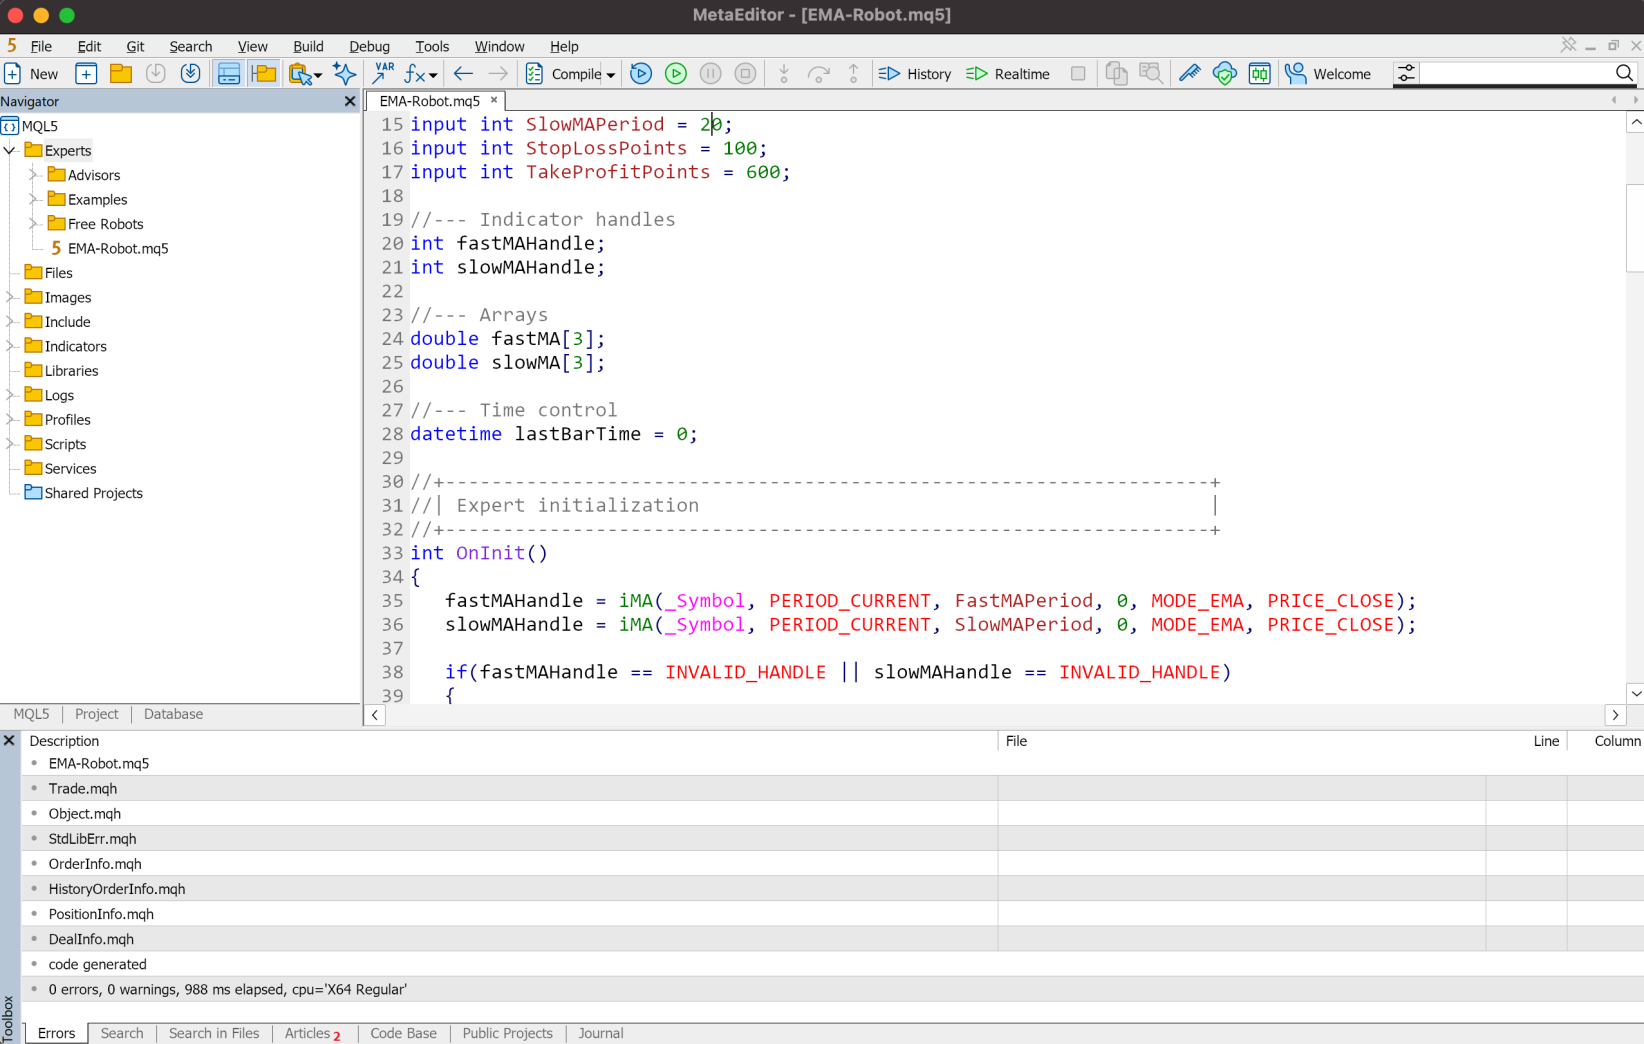Click the code styler comb icon
1644x1044 pixels.
point(1190,74)
